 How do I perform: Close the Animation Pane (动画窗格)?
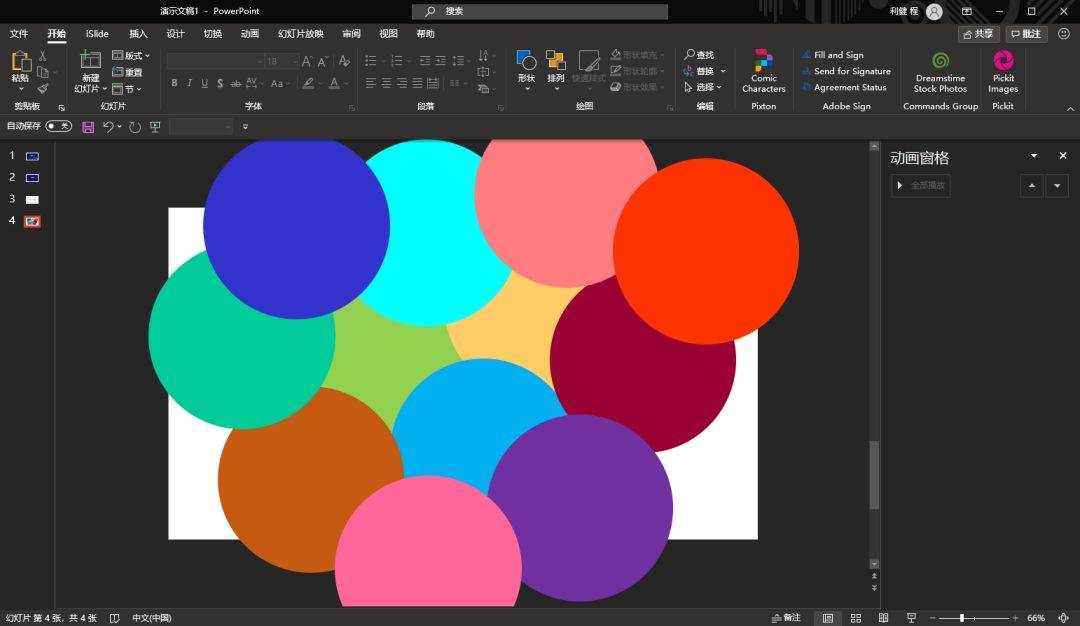1063,156
